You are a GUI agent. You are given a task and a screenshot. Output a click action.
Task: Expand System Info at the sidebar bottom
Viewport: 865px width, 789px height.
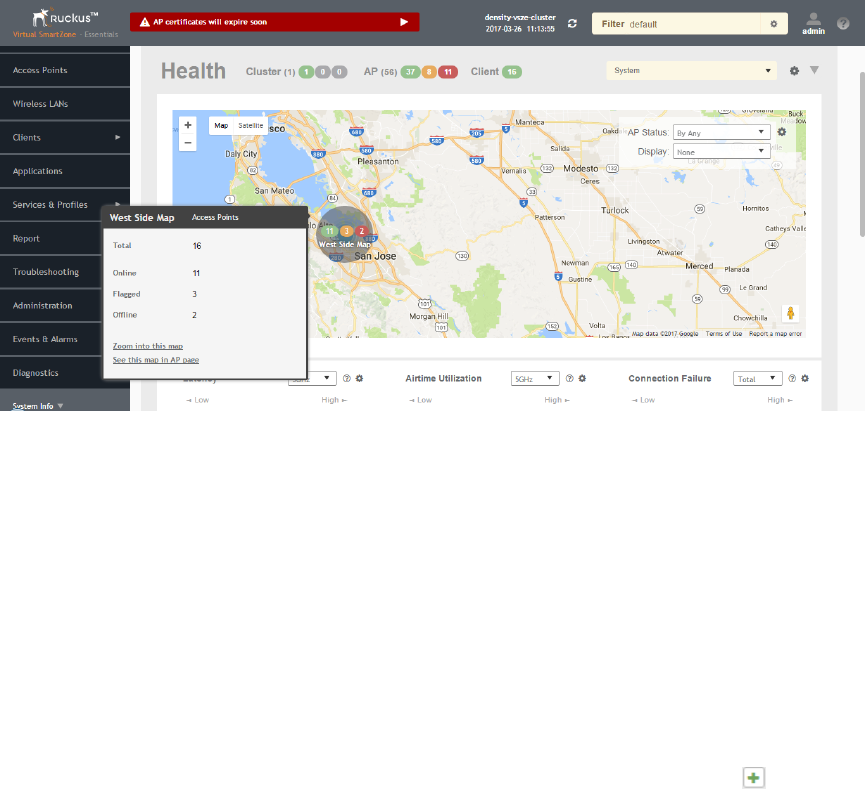(x=38, y=406)
